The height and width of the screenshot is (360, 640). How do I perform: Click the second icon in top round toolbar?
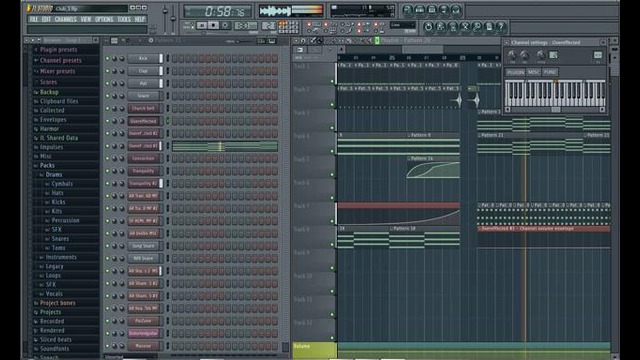click(x=420, y=10)
